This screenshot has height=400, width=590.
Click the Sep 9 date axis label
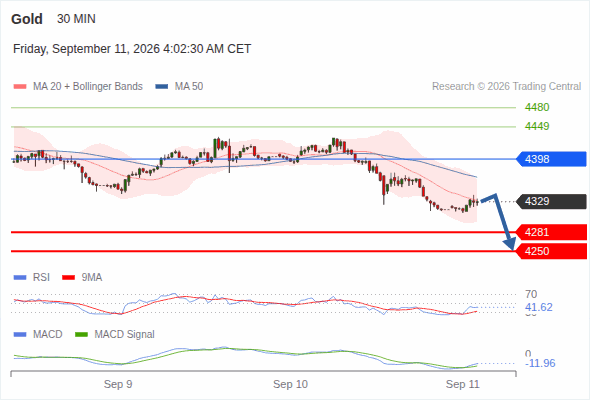(x=118, y=384)
